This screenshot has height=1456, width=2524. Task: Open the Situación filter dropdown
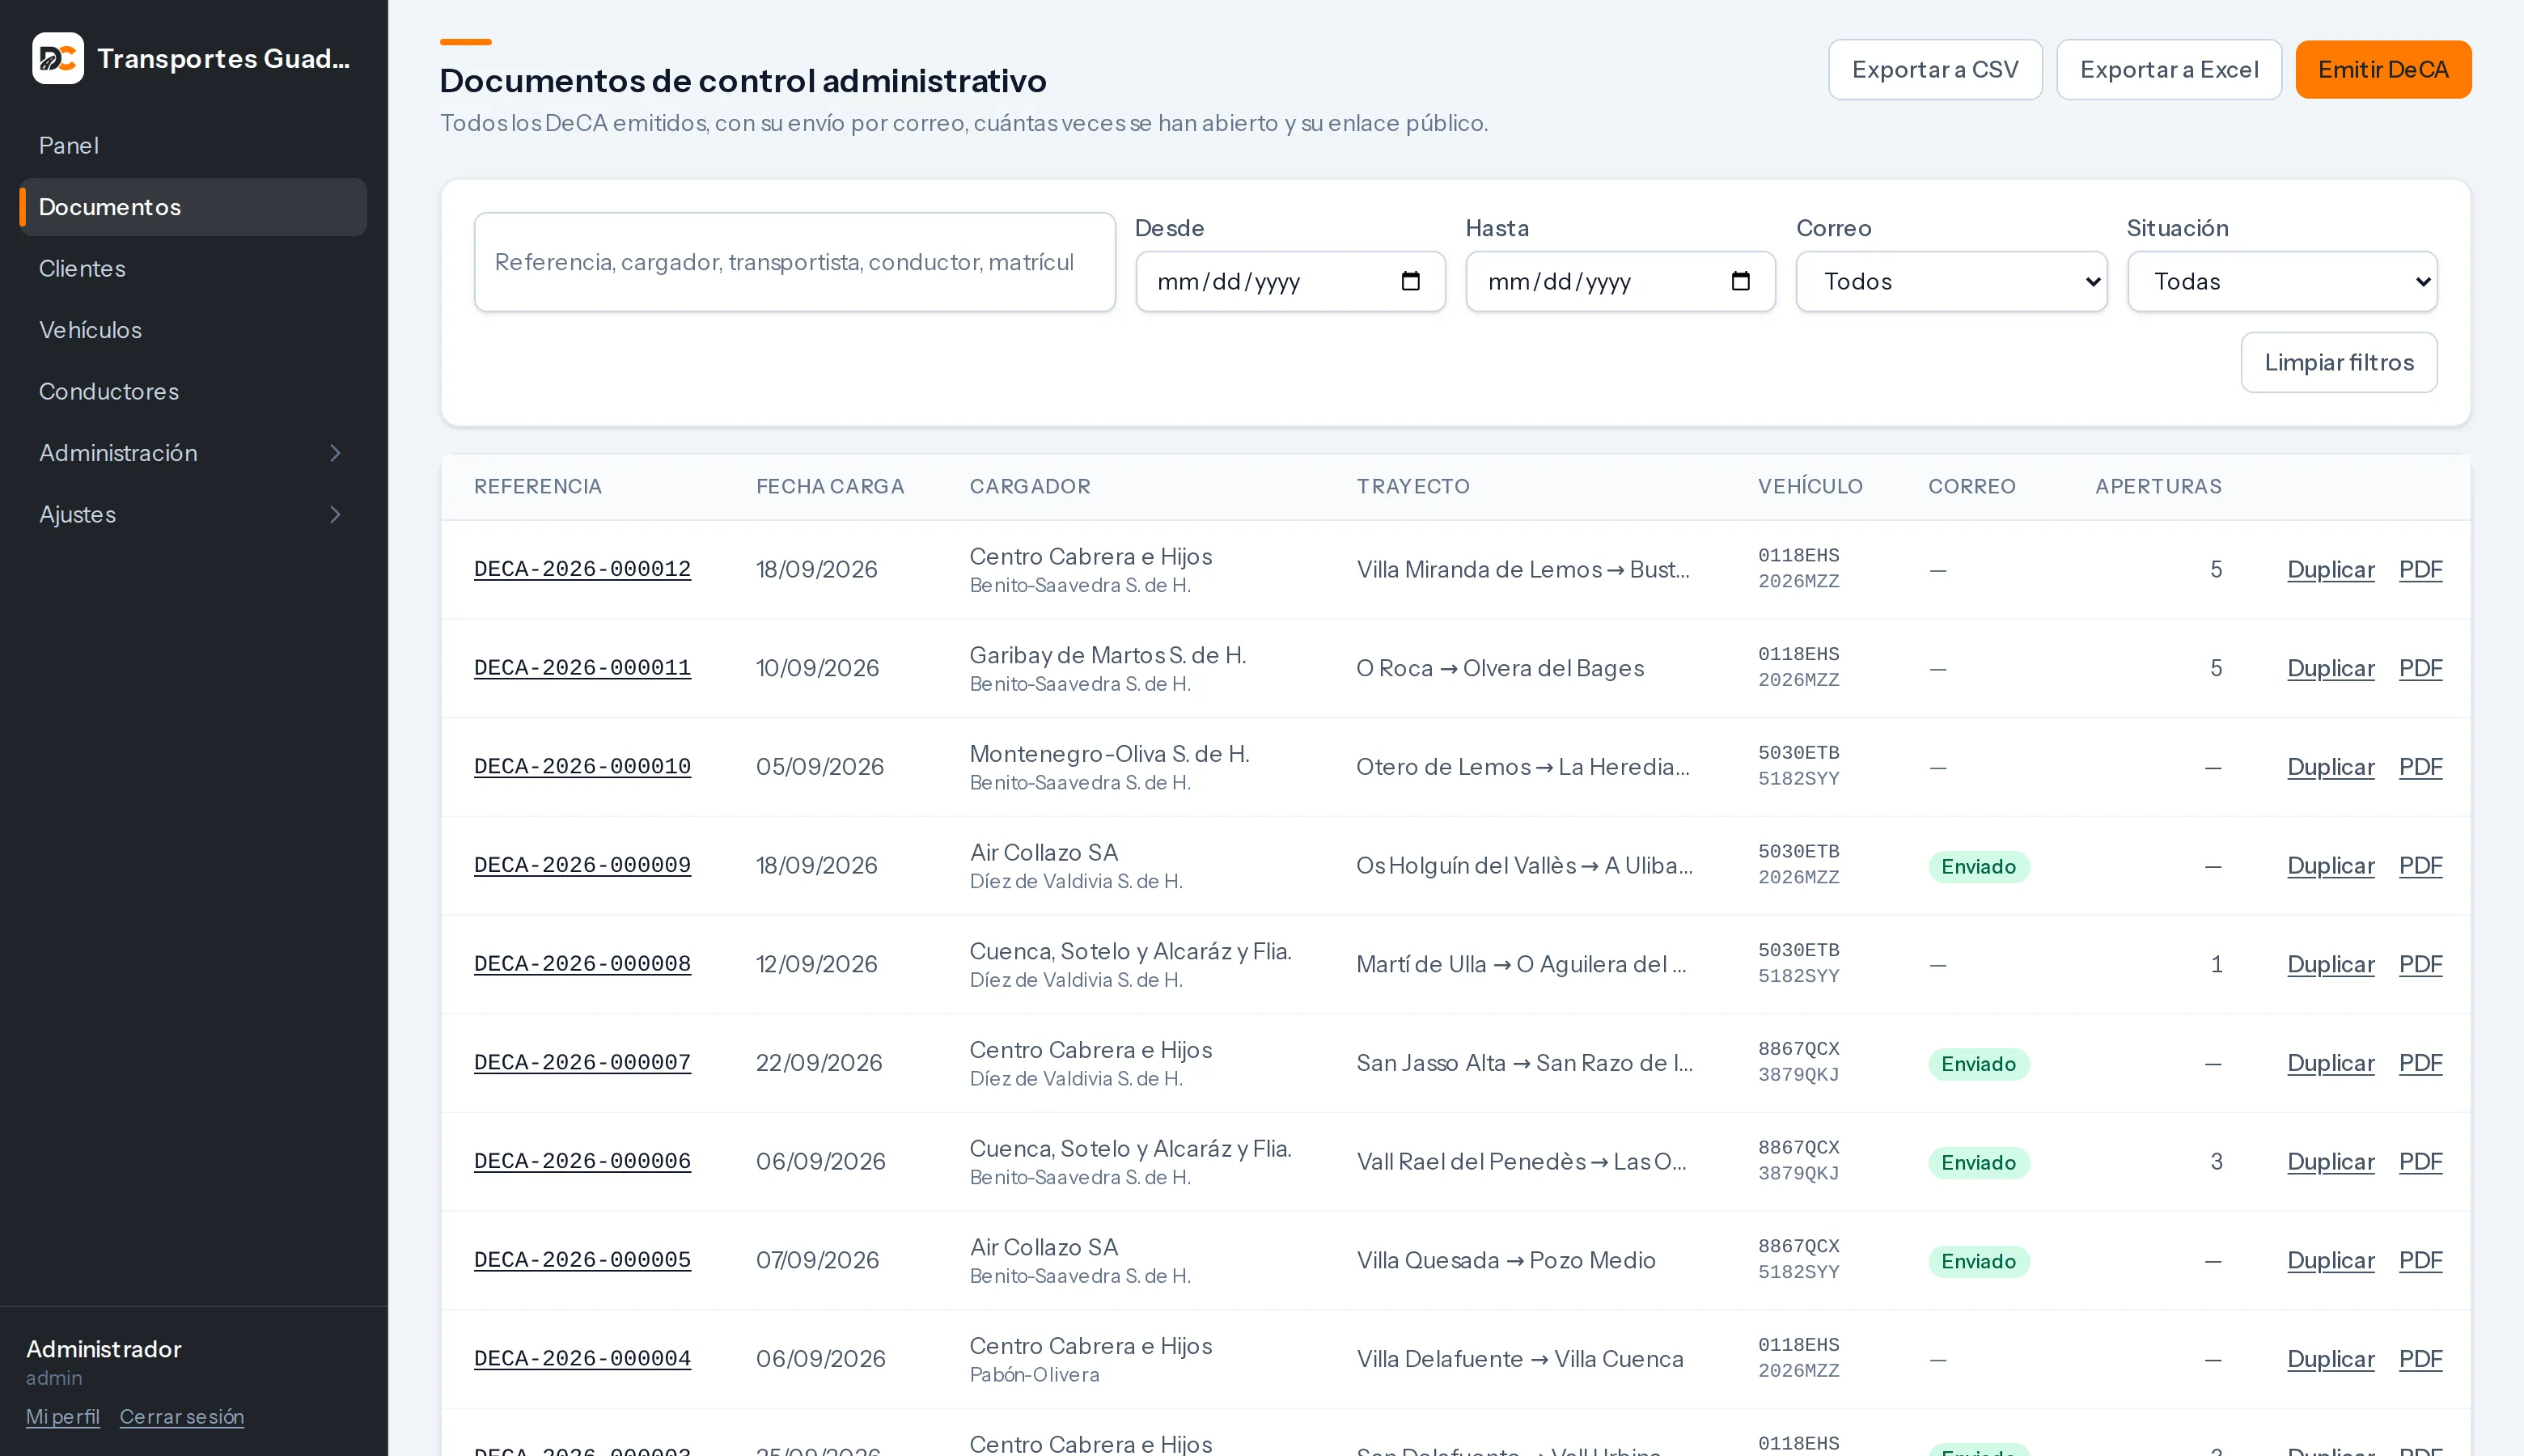point(2282,281)
